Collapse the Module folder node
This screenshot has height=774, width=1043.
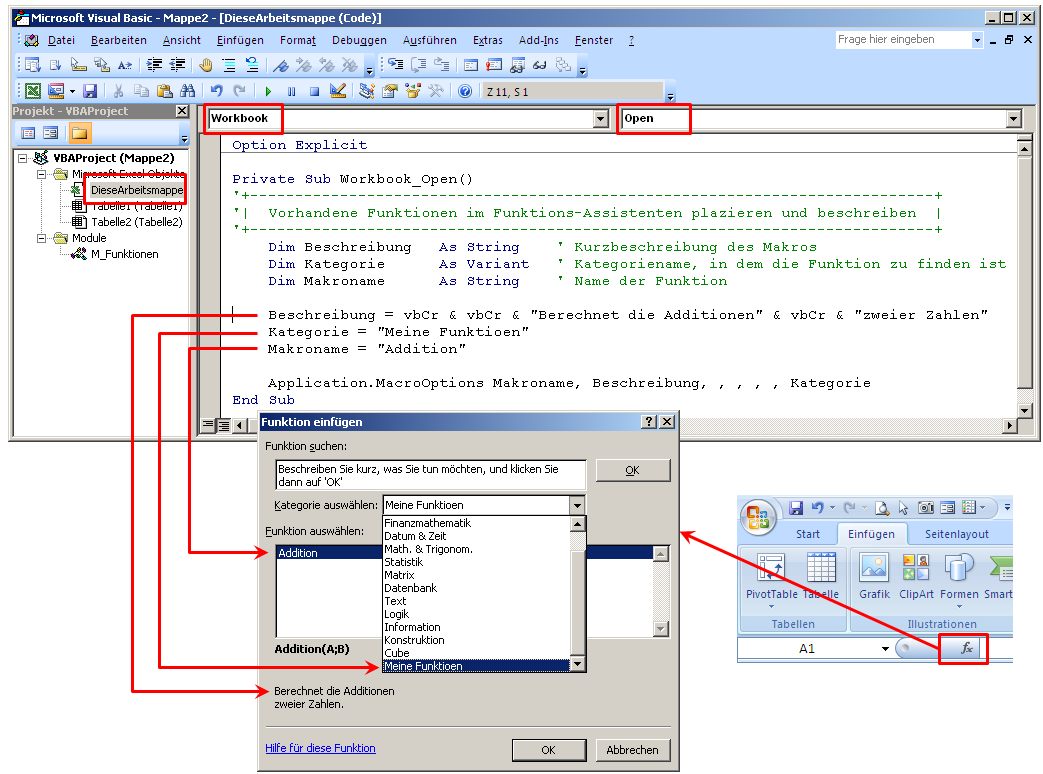(x=42, y=238)
